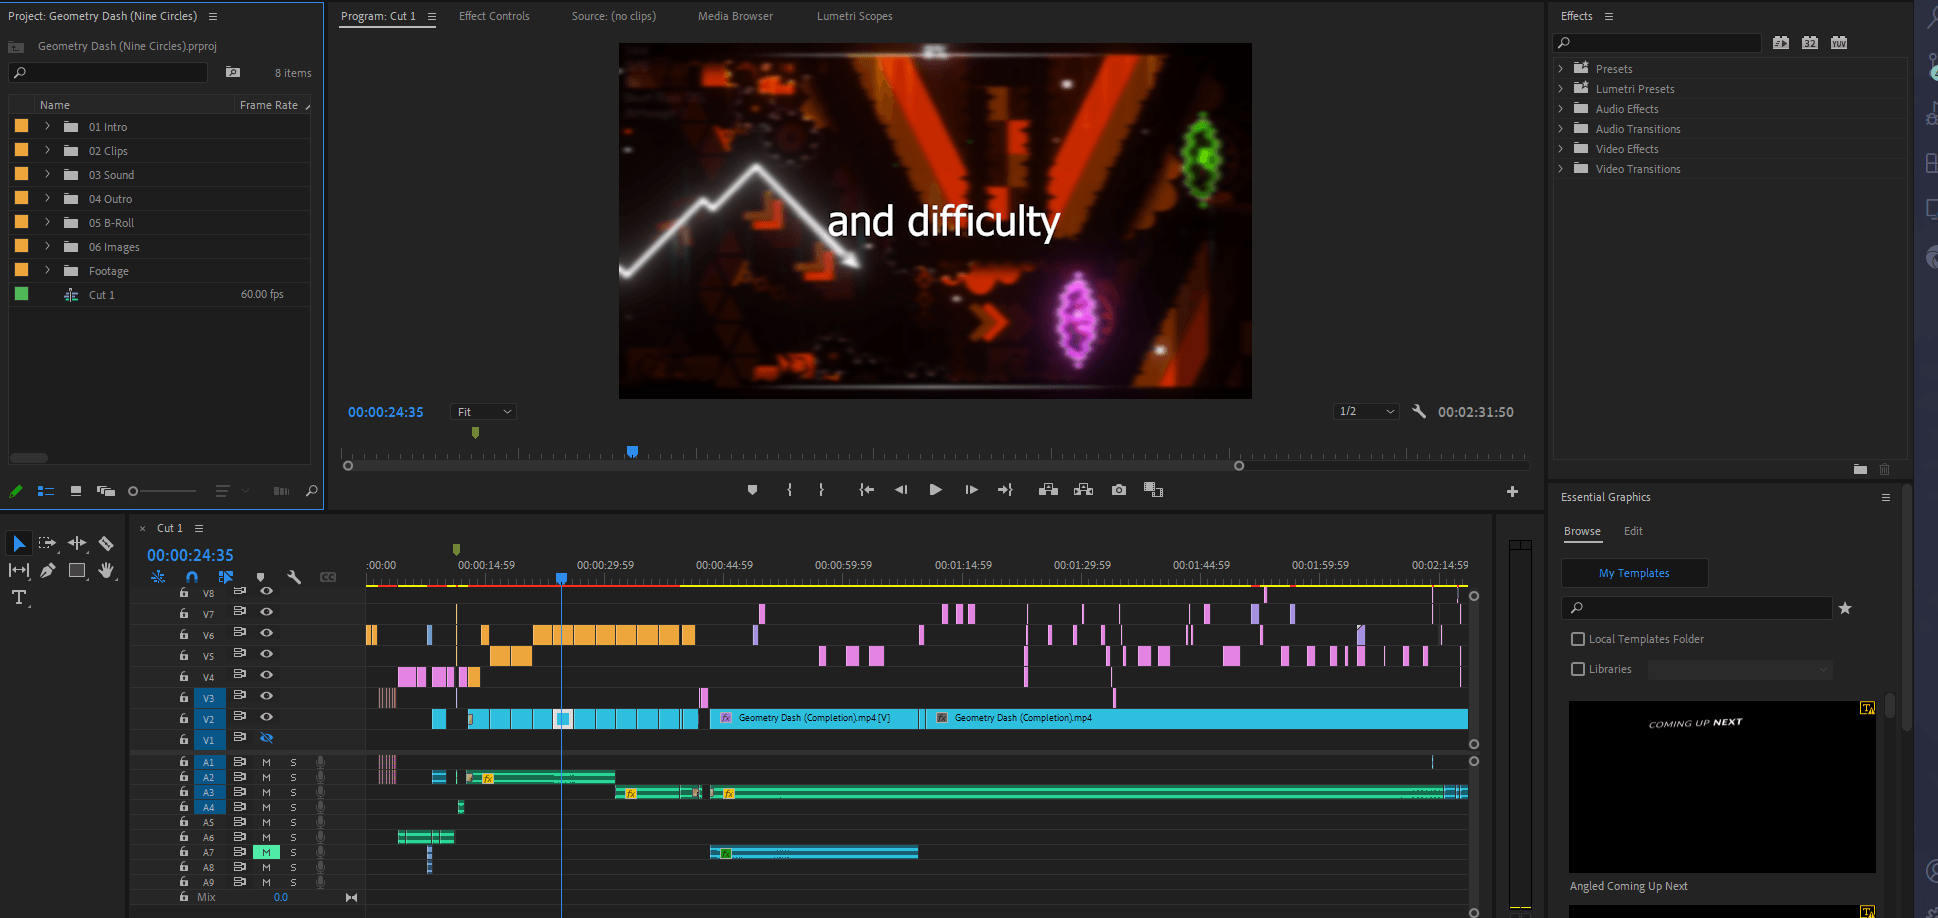Click New Bin icon in Effects panel
Image resolution: width=1938 pixels, height=918 pixels.
click(1860, 469)
